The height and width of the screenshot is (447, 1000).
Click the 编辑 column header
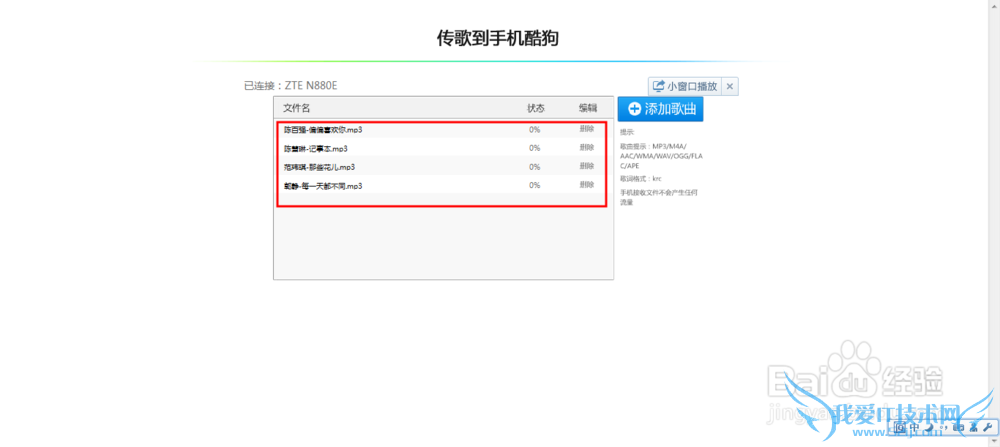(x=588, y=108)
